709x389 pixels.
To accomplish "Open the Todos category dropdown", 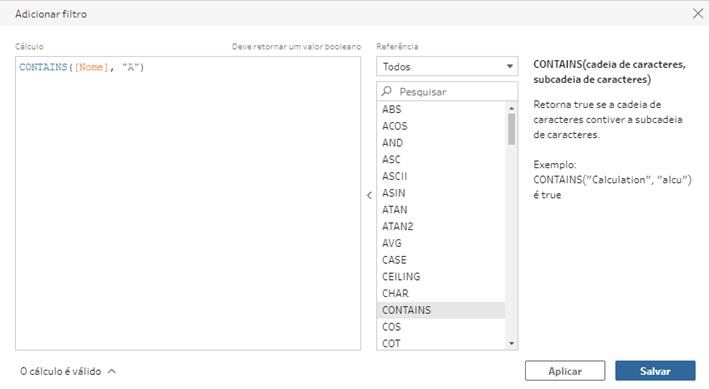I will (x=447, y=66).
